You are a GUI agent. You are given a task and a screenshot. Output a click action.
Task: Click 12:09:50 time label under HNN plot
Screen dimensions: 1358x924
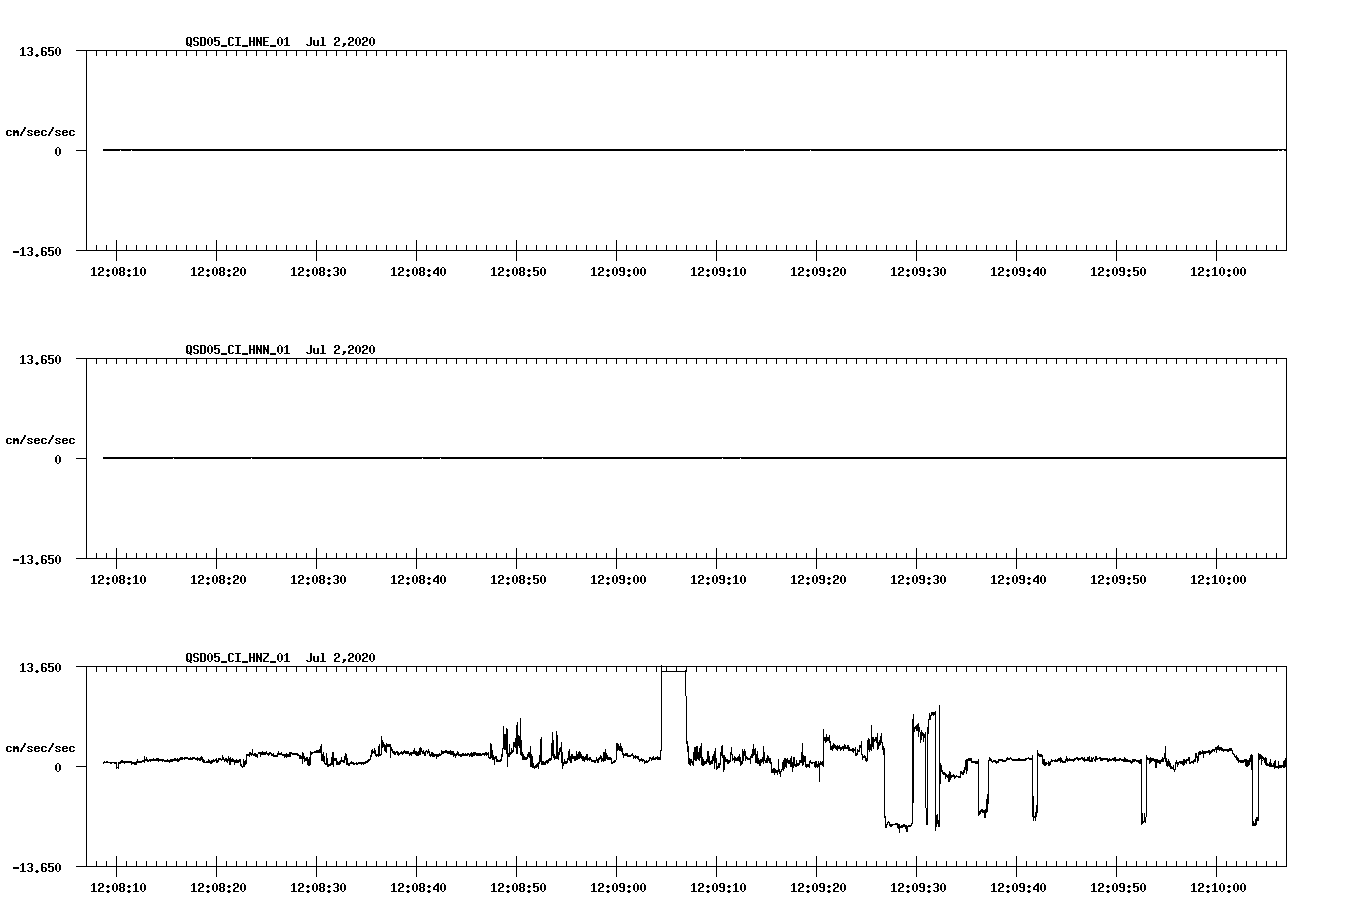[x=1118, y=580]
